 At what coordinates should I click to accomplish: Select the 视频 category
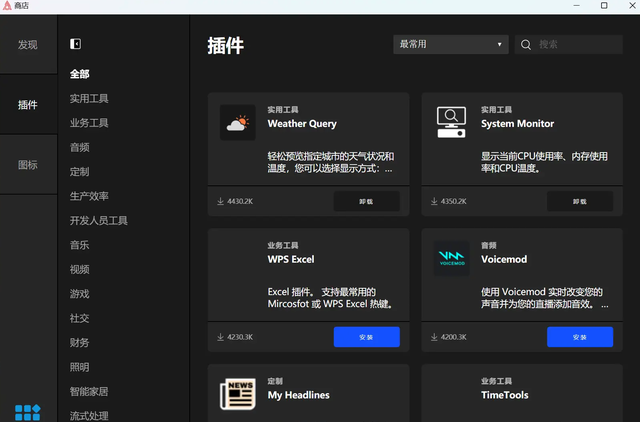click(80, 269)
